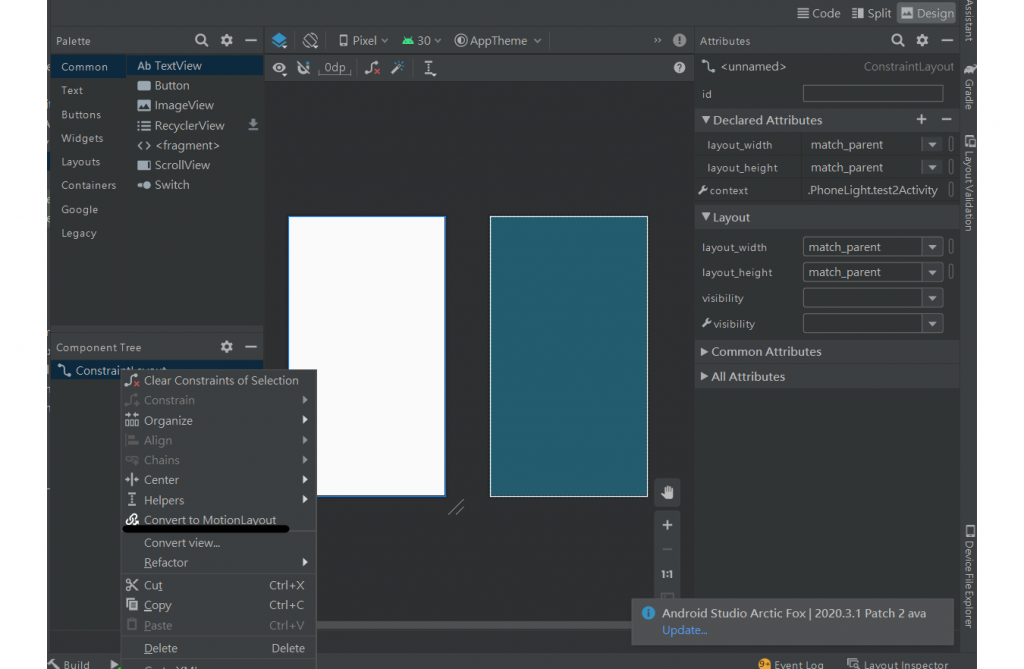
Task: Open Organize submenu
Action: (x=219, y=421)
